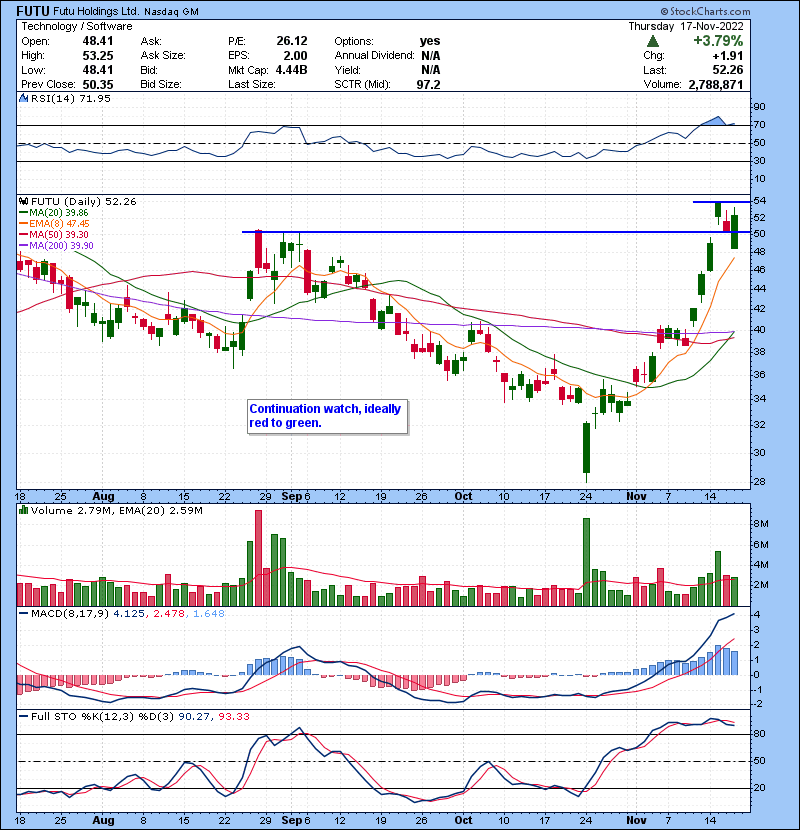Click the MA(20) 39.86 legend entry
800x830 pixels.
click(54, 212)
